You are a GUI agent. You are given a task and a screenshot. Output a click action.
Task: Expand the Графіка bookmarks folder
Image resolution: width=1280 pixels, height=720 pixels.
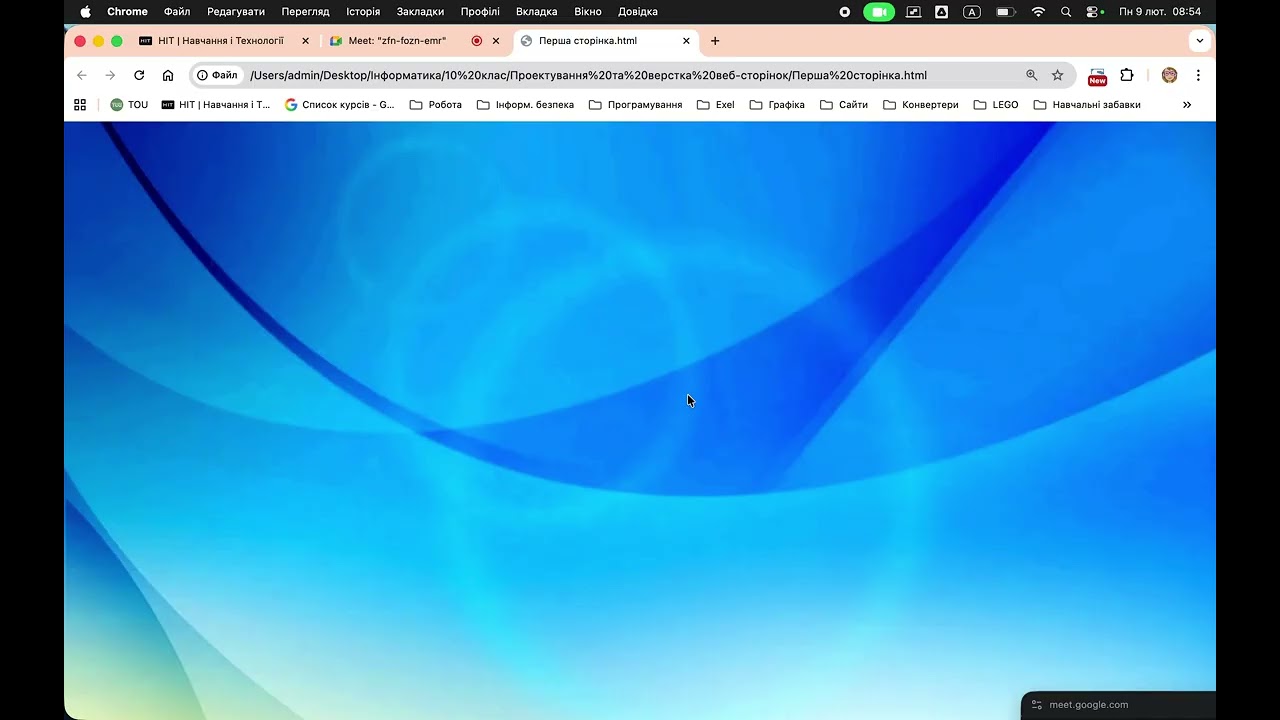point(777,104)
